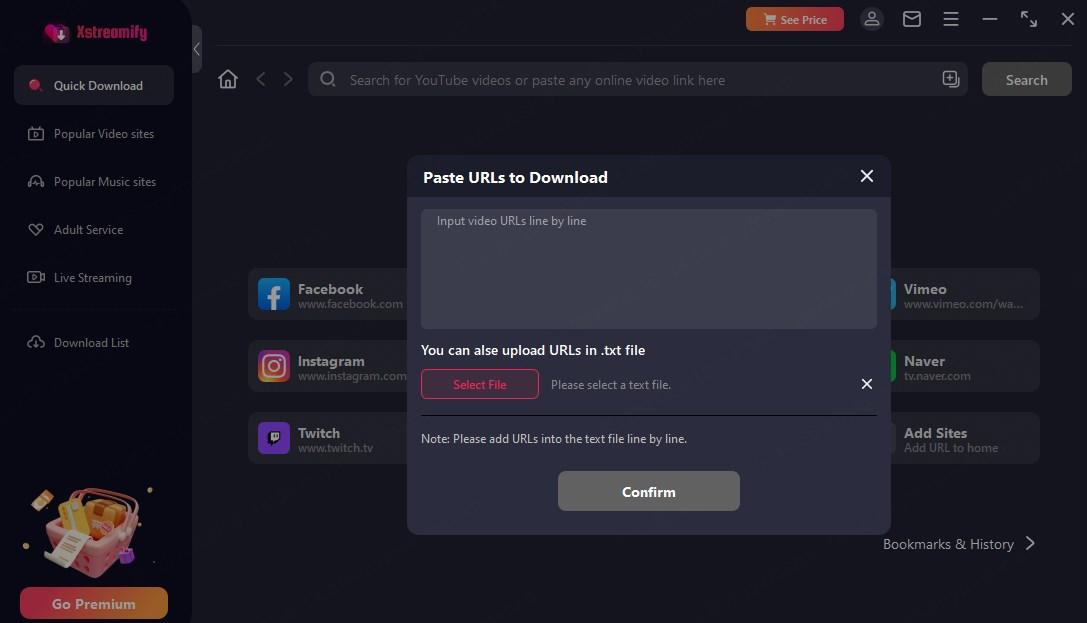Minimize the Xstreamify window
The height and width of the screenshot is (623, 1087).
click(989, 19)
